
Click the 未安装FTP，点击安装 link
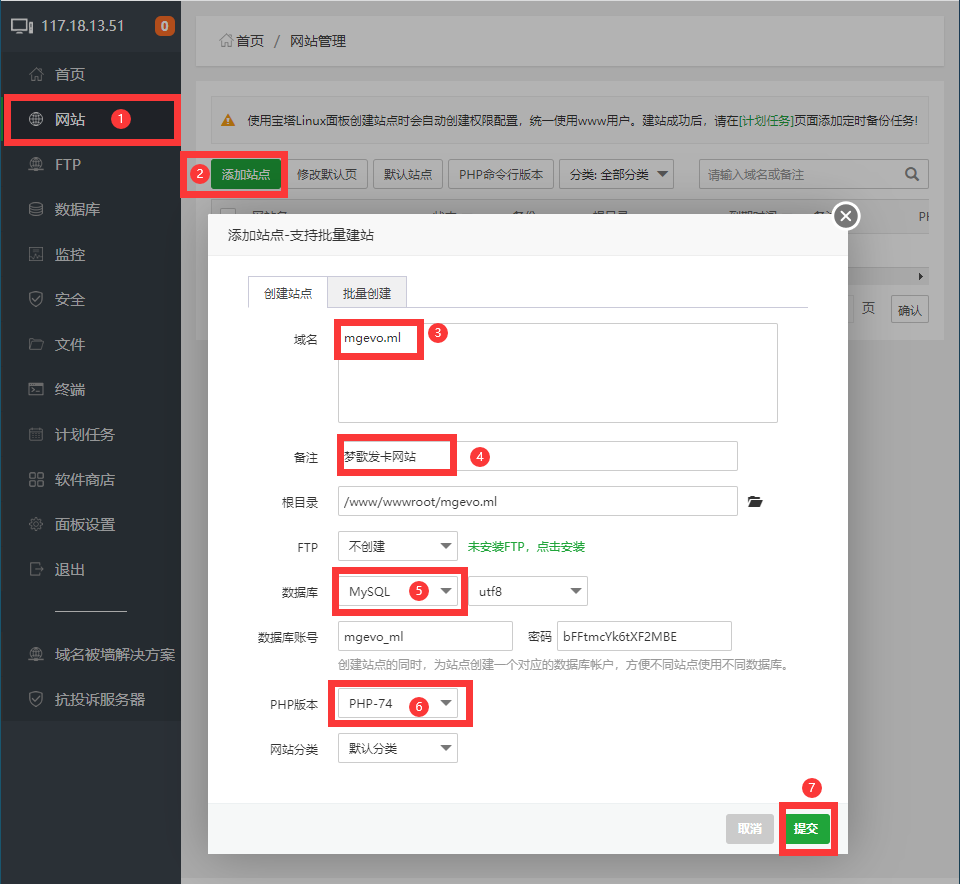click(527, 547)
